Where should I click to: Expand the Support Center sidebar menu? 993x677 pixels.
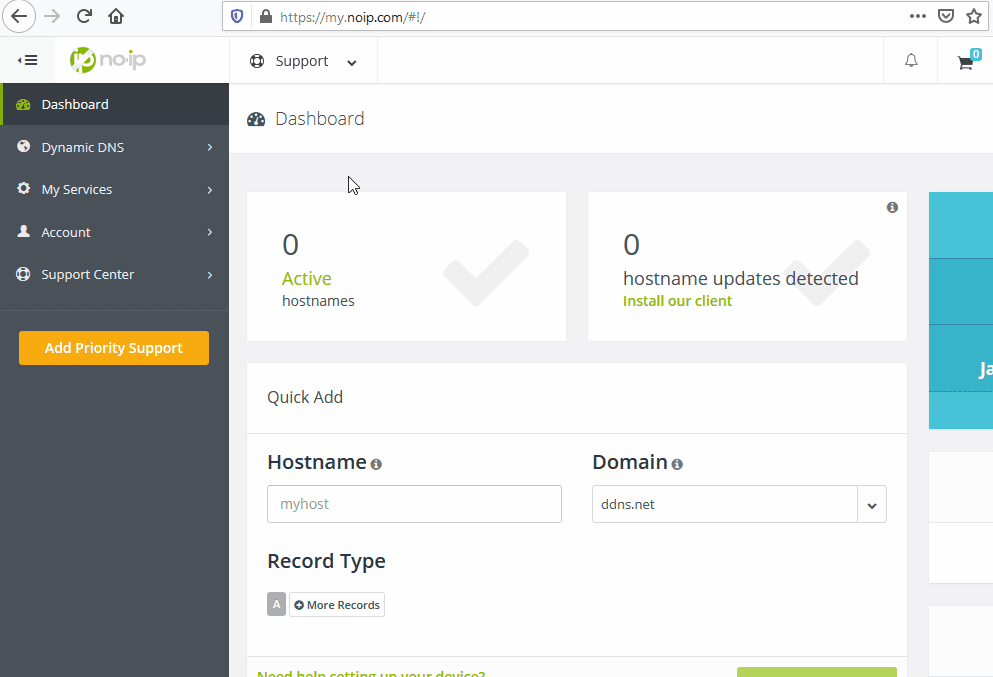coord(114,274)
